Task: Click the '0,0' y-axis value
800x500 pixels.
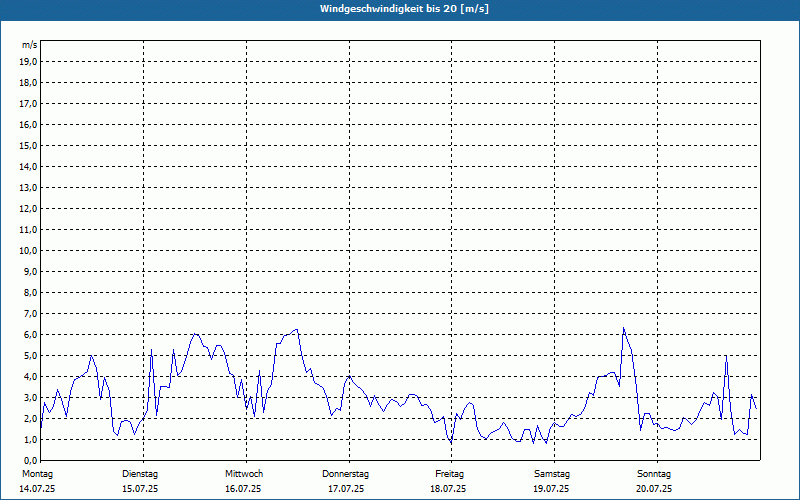Action: tap(31, 460)
